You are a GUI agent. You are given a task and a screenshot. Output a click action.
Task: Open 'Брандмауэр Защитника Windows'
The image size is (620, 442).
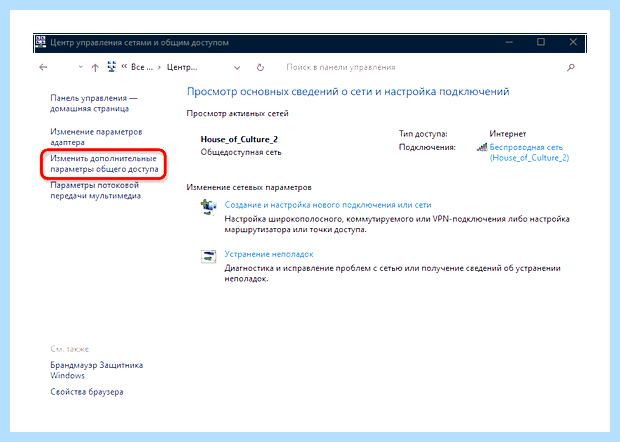(96, 370)
